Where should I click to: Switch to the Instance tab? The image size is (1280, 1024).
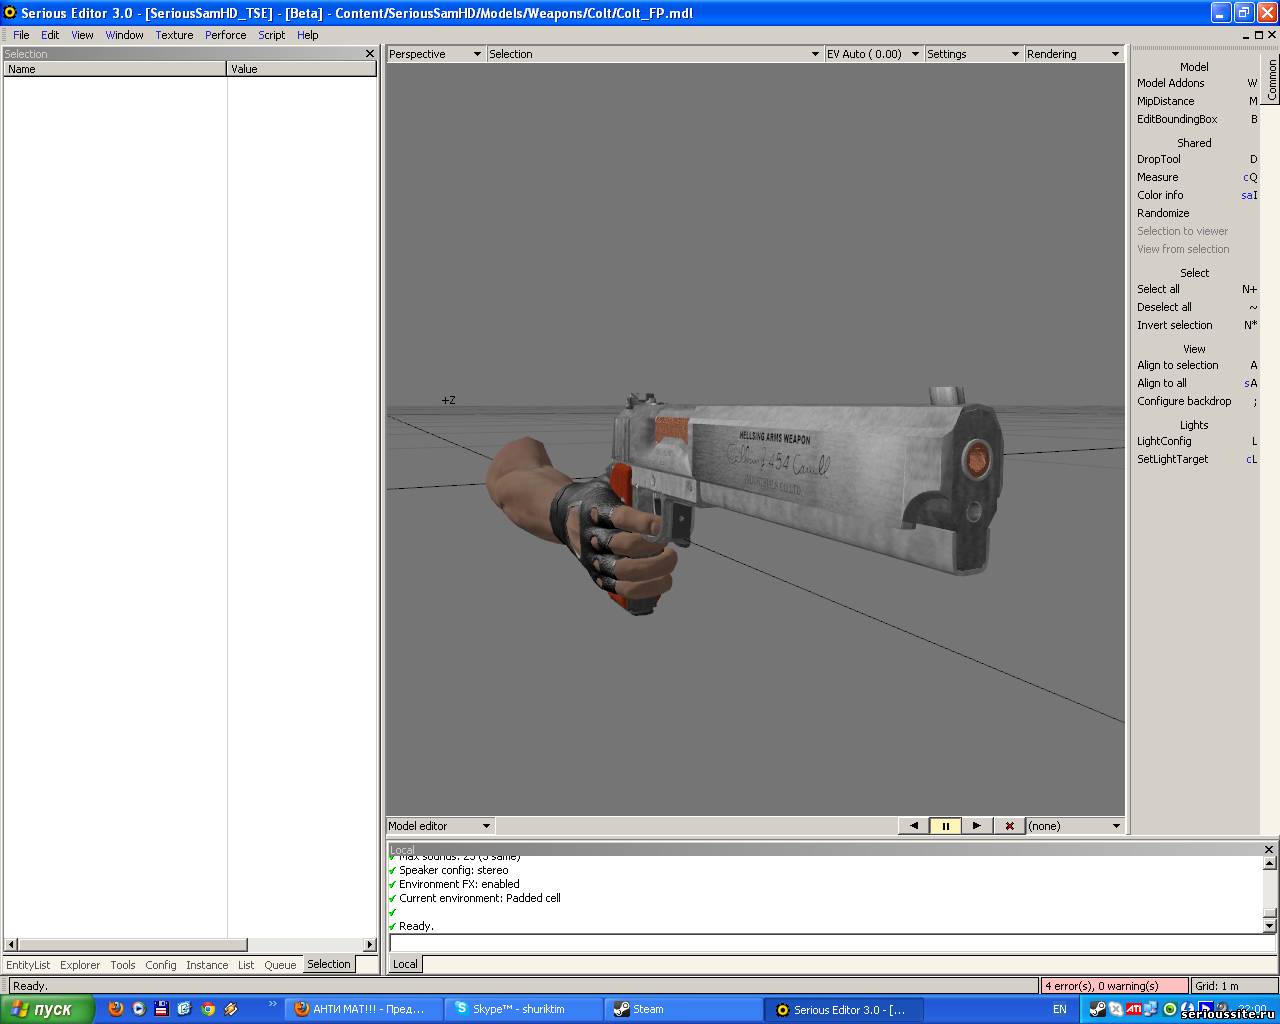click(x=207, y=965)
